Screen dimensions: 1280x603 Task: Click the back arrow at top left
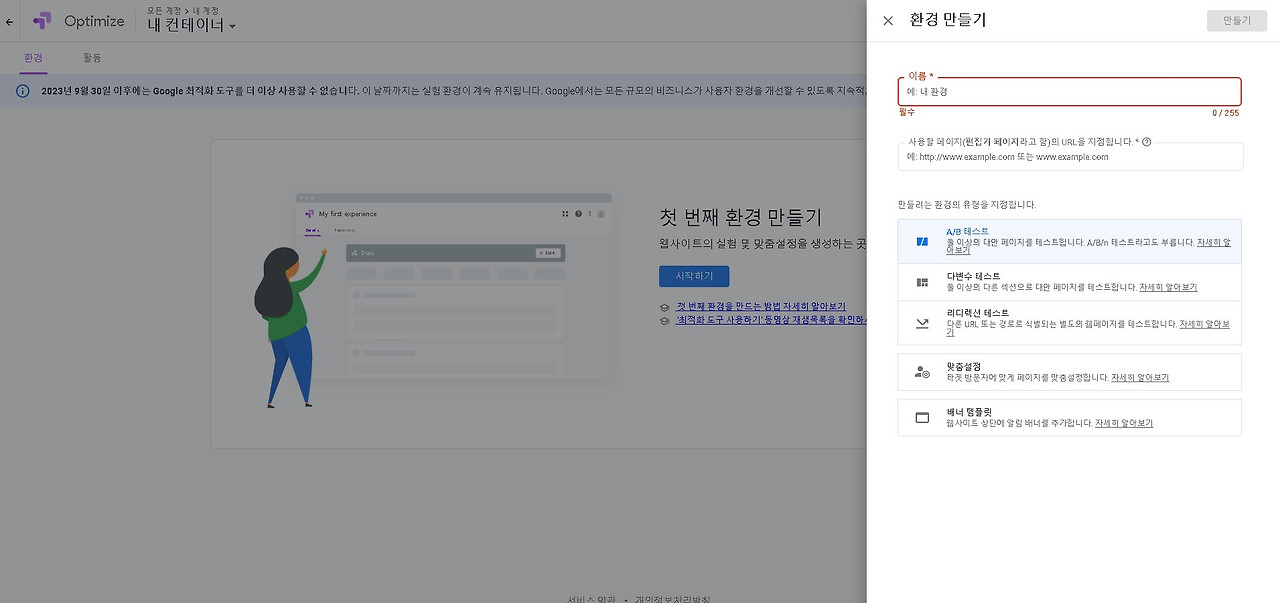(x=9, y=21)
